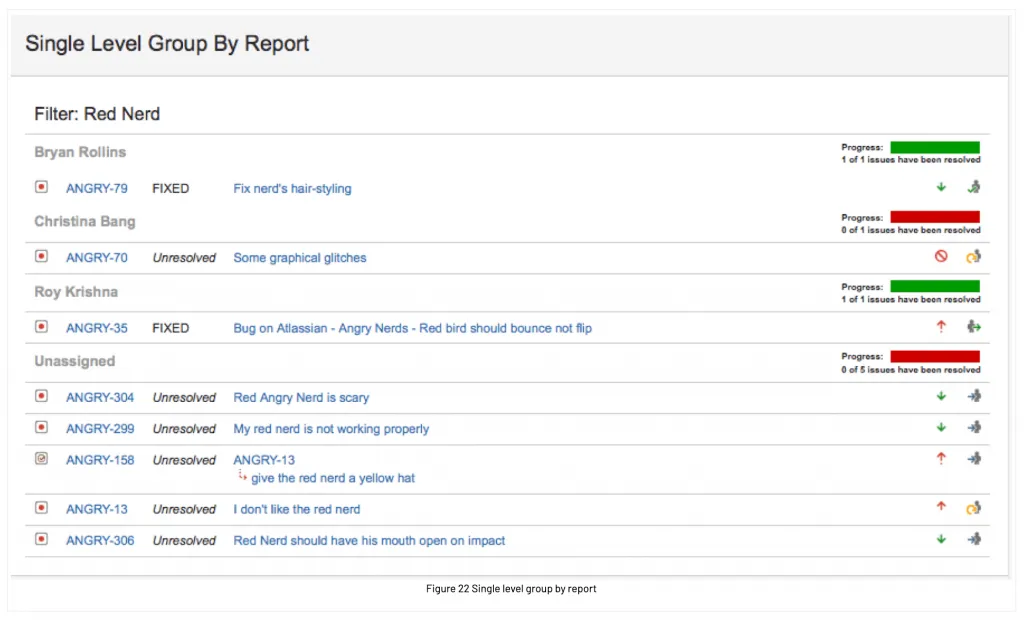1024x620 pixels.
Task: Open issue key ANGRY-13 in key column
Action: [97, 509]
